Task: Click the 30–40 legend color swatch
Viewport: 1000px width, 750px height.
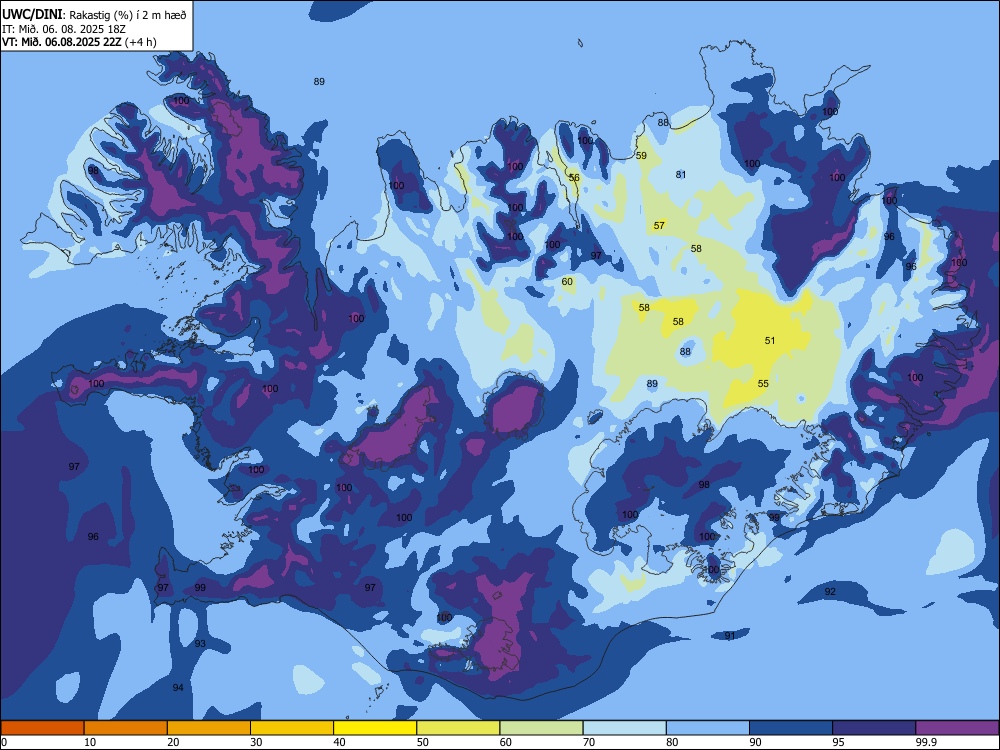Action: (292, 728)
